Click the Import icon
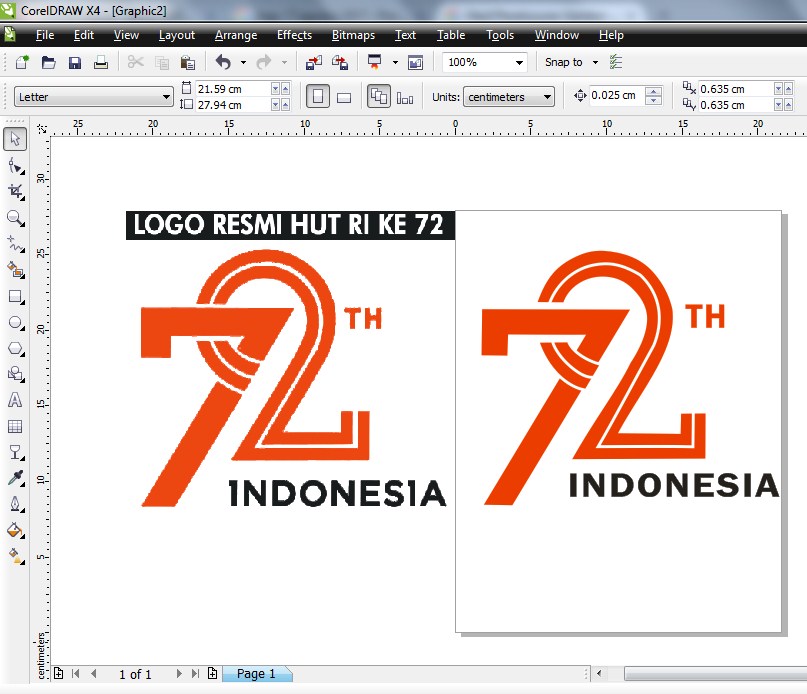The width and height of the screenshot is (807, 694). tap(313, 63)
